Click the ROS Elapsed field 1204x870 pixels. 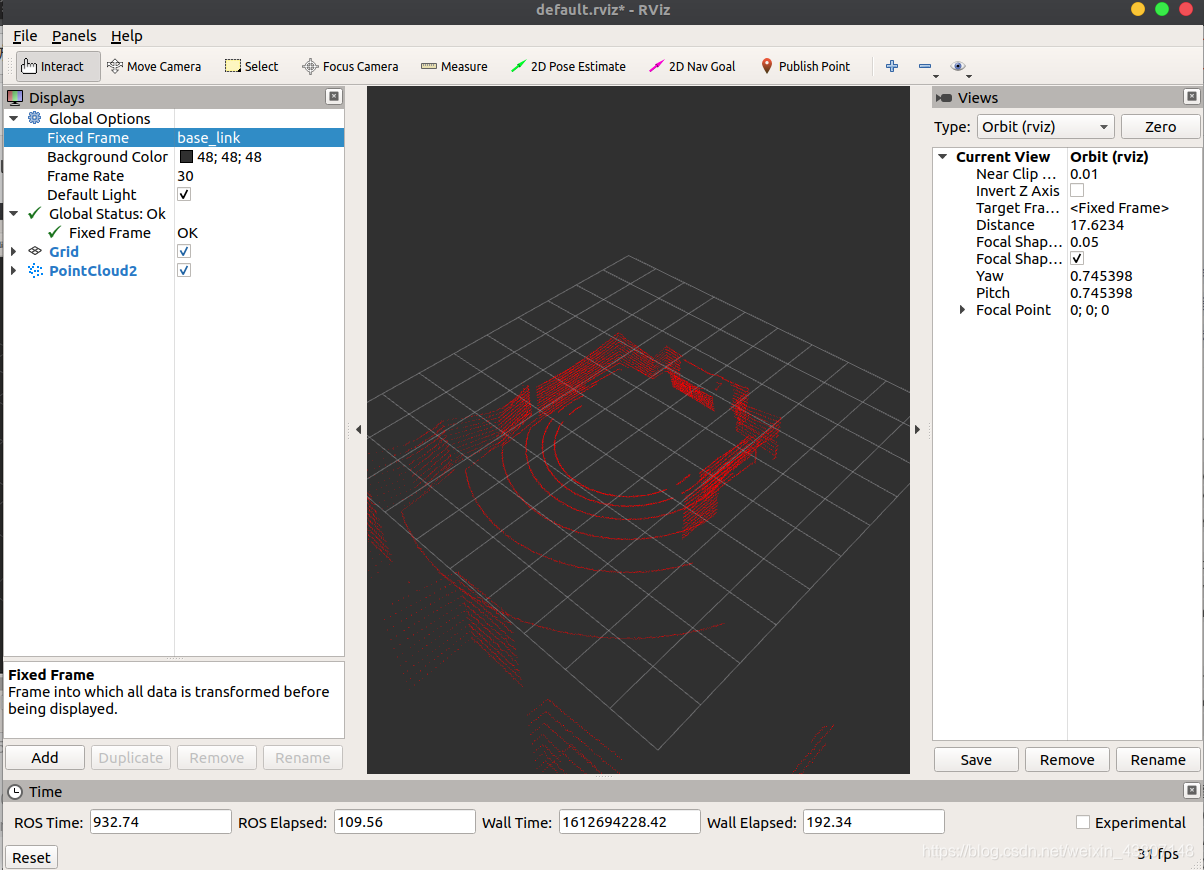(x=404, y=822)
